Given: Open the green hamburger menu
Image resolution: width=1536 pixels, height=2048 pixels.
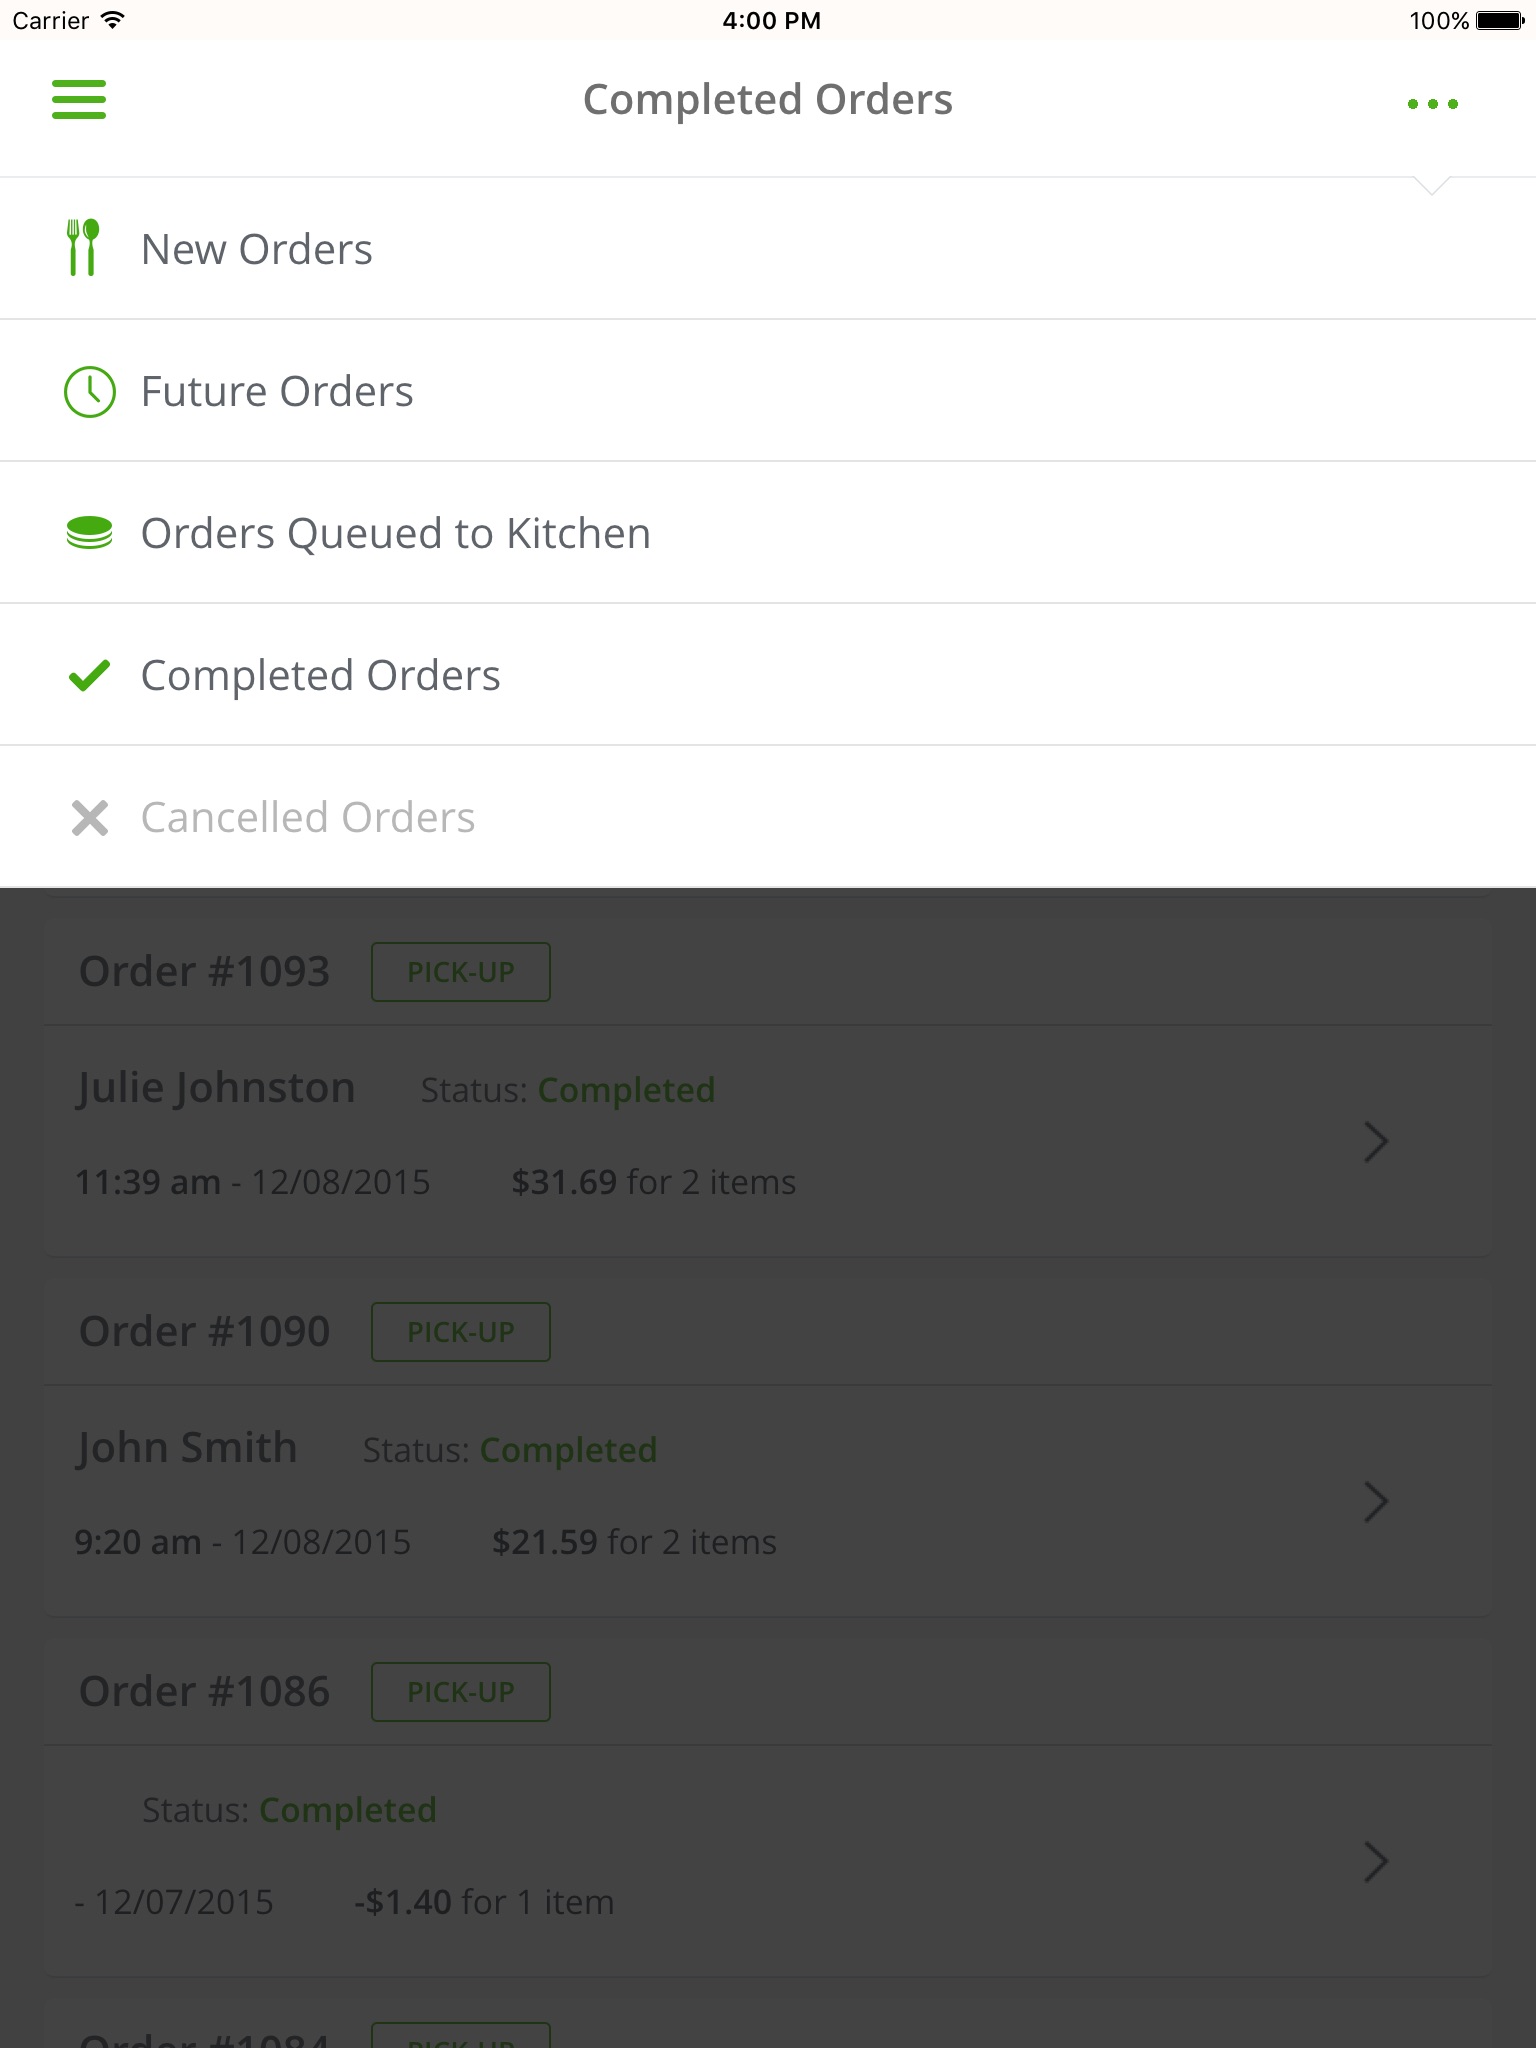Looking at the screenshot, I should click(x=79, y=100).
